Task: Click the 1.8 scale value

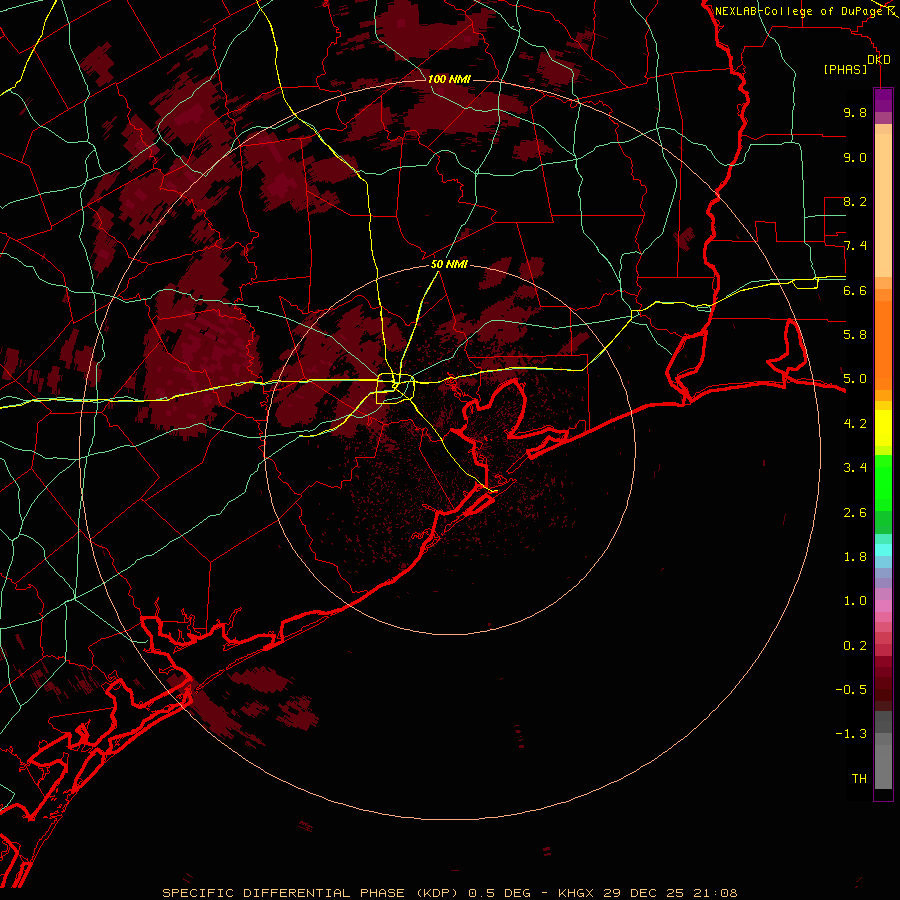Action: tap(855, 557)
